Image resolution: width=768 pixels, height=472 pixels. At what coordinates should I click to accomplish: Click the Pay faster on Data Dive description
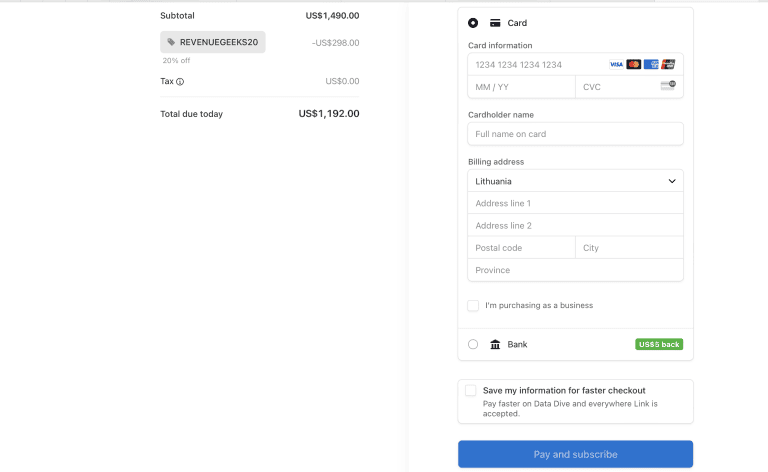[570, 408]
